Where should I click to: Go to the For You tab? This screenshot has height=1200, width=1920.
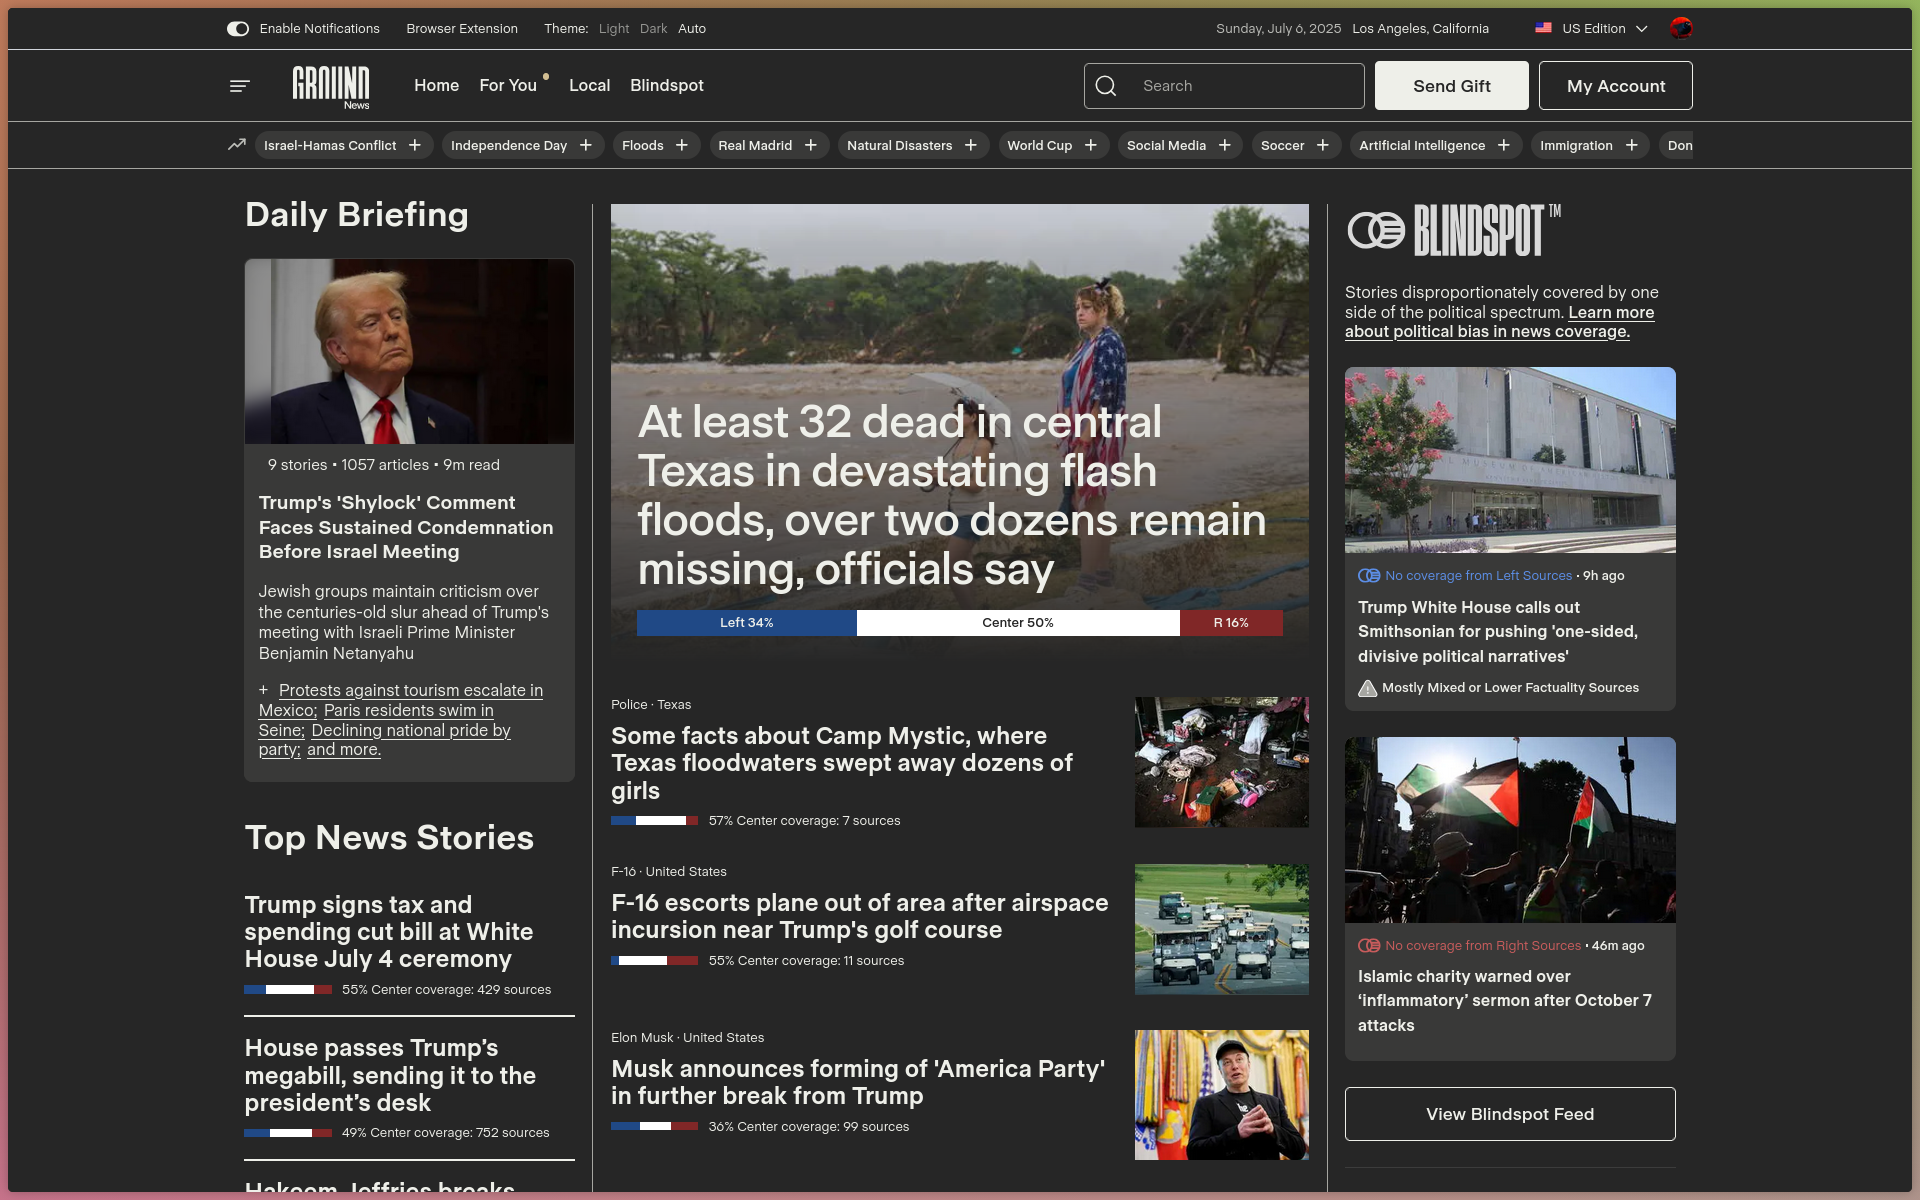[x=508, y=86]
